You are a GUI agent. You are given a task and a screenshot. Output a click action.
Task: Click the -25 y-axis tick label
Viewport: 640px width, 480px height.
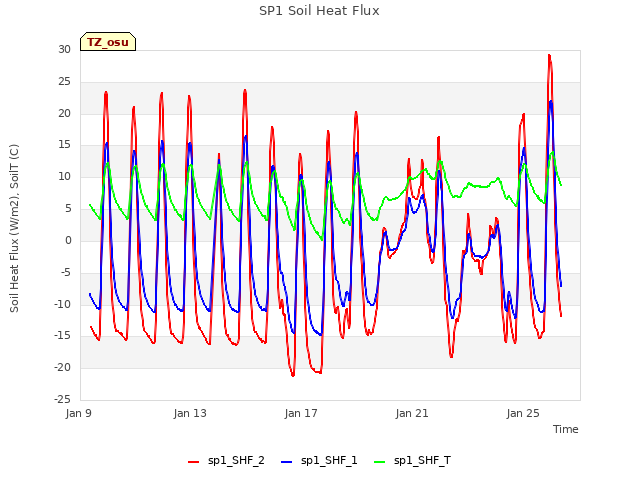point(62,399)
